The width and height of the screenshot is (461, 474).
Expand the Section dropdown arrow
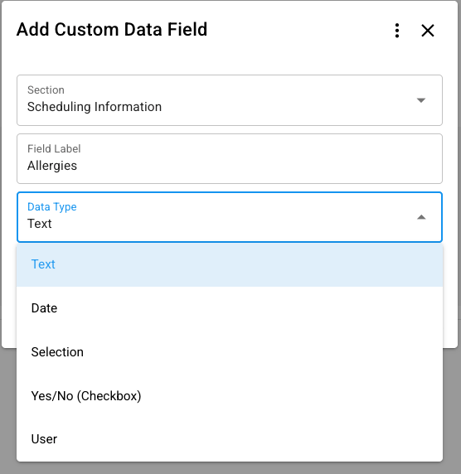(x=421, y=100)
